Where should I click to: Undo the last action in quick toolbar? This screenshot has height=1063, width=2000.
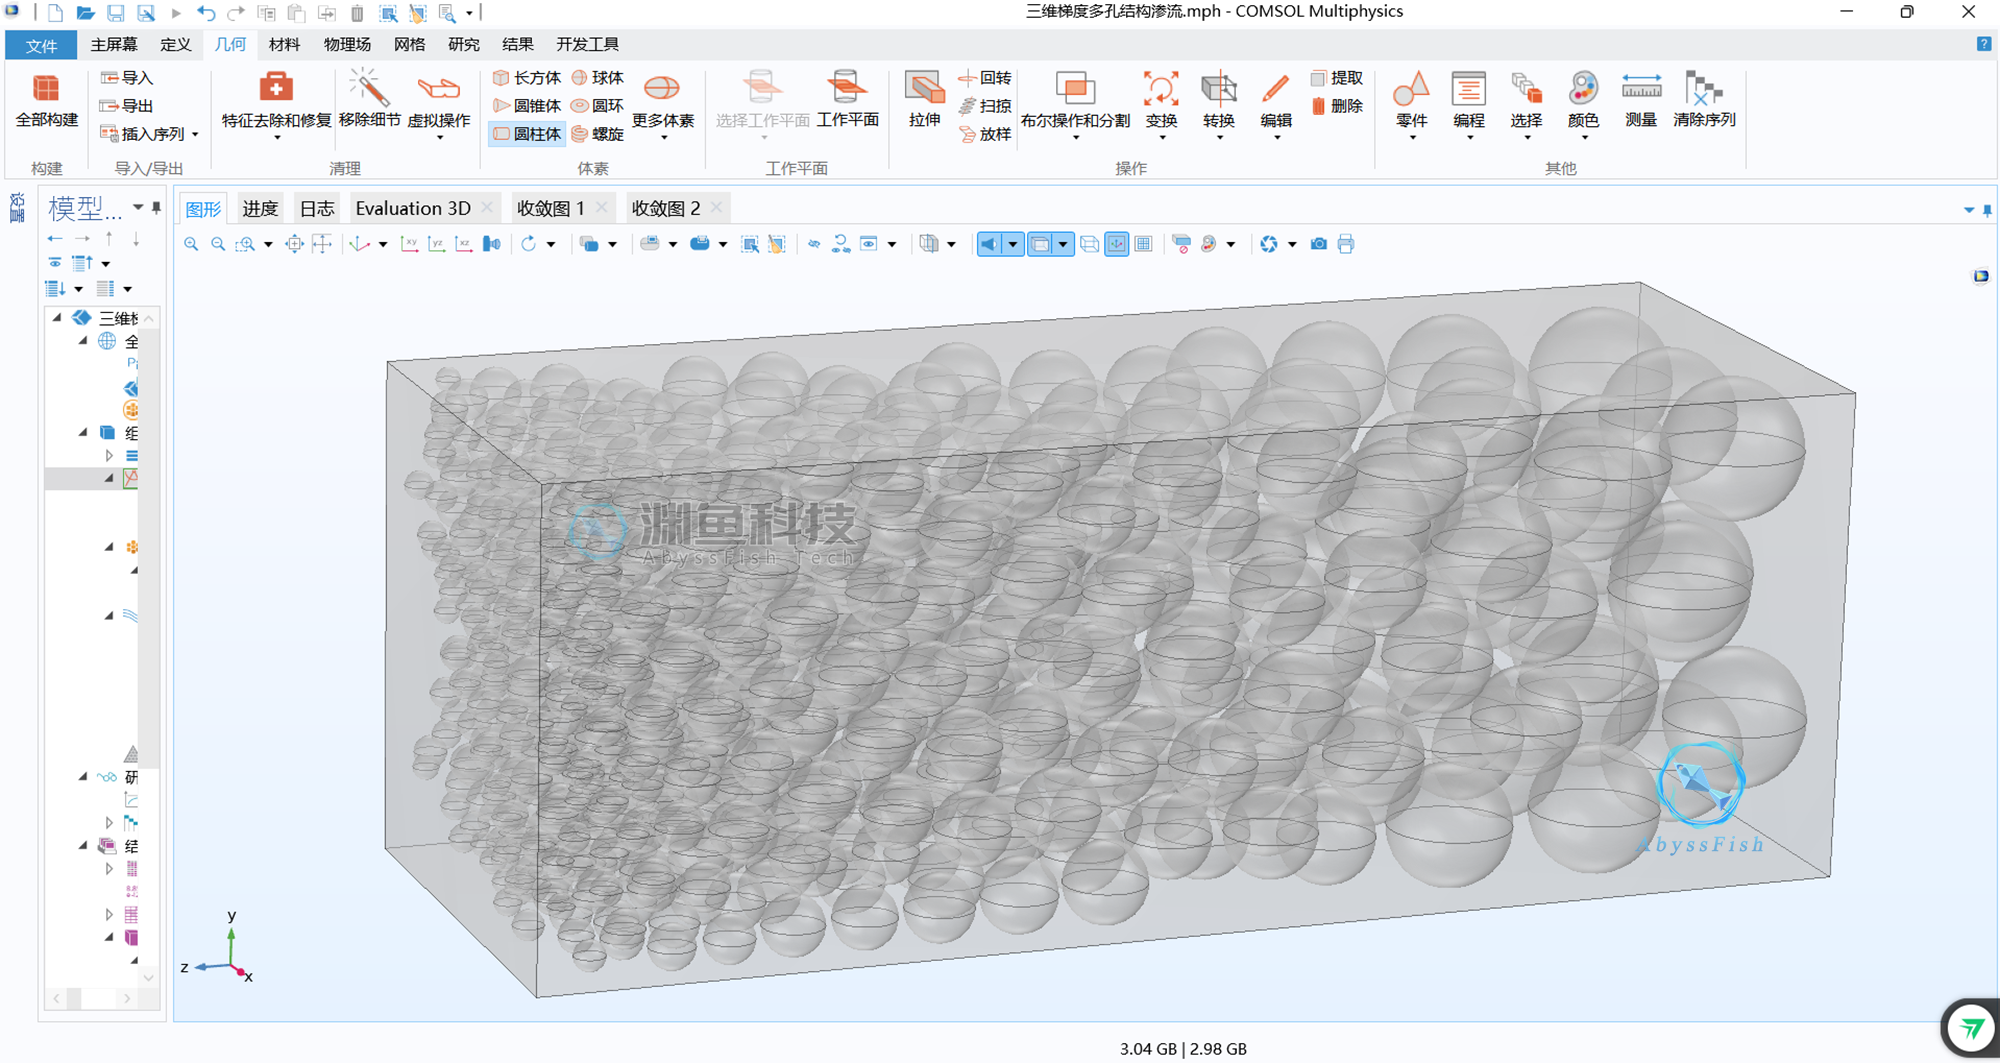coord(206,13)
